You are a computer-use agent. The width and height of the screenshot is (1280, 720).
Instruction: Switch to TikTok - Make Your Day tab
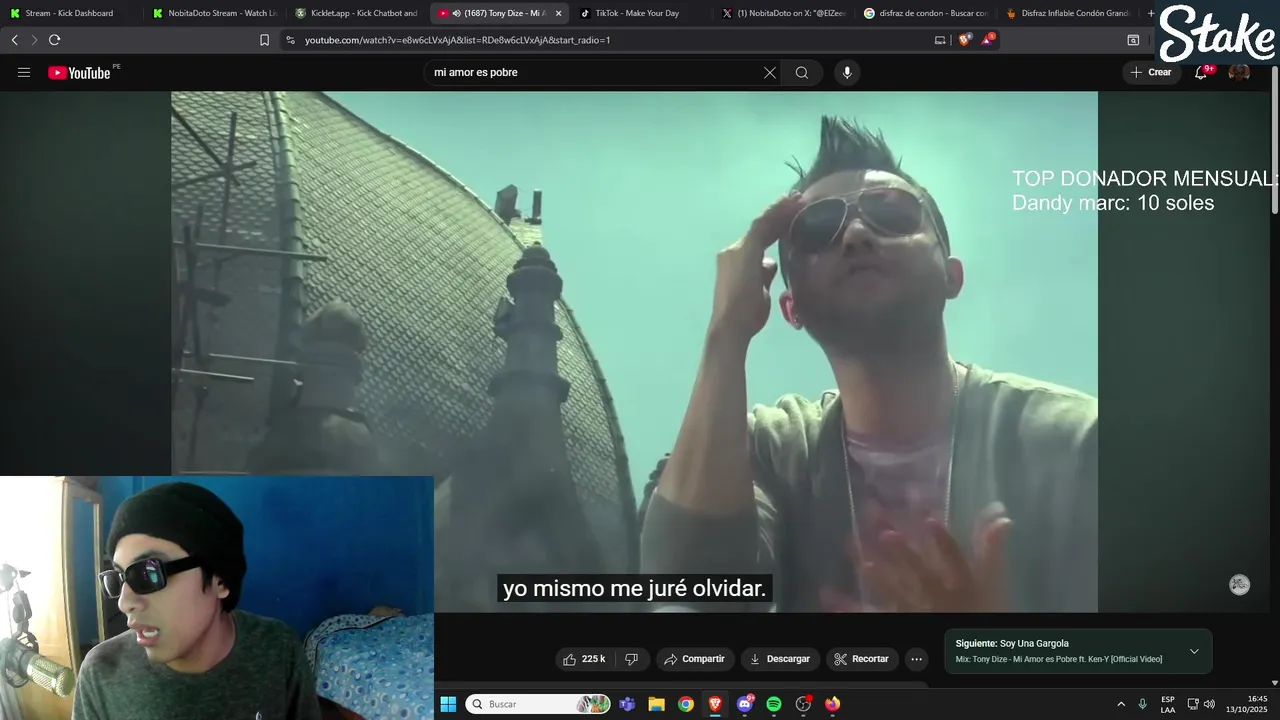pos(642,13)
